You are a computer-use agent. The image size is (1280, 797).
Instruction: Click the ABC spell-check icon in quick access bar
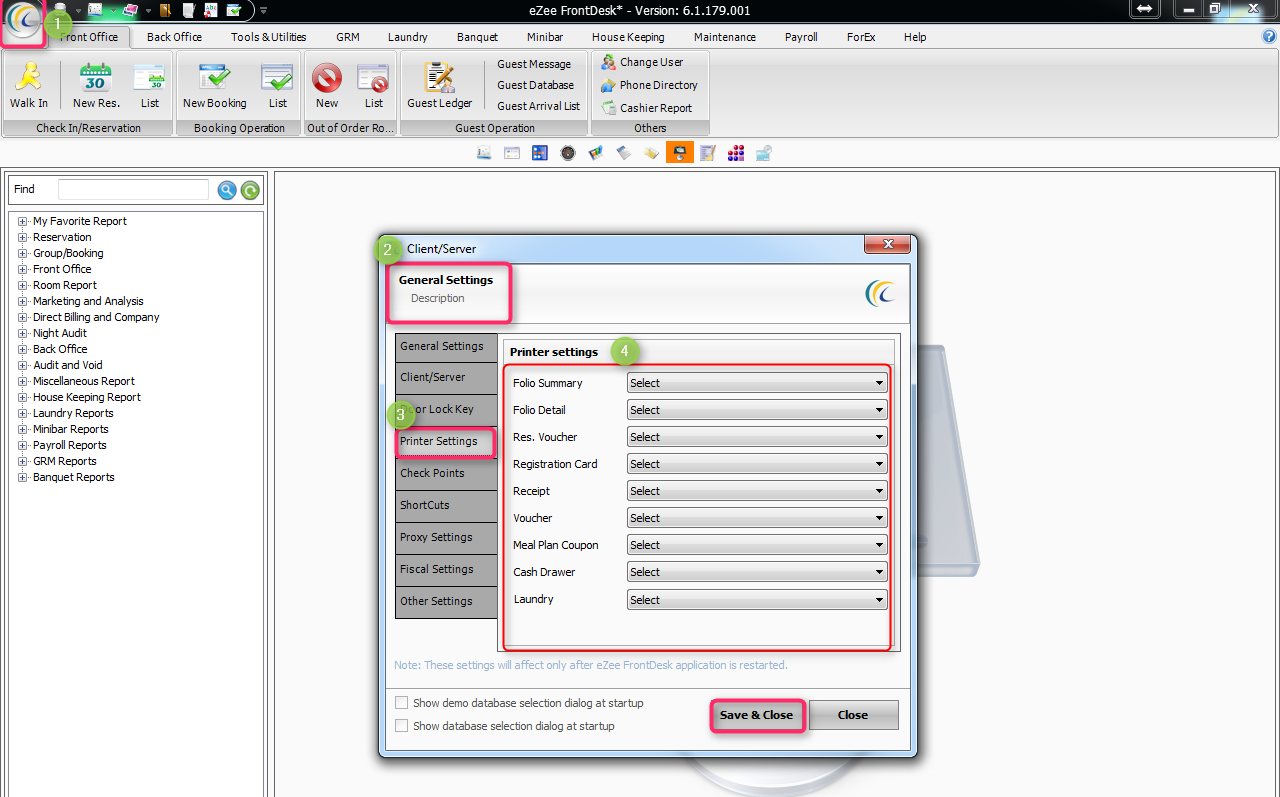click(210, 10)
